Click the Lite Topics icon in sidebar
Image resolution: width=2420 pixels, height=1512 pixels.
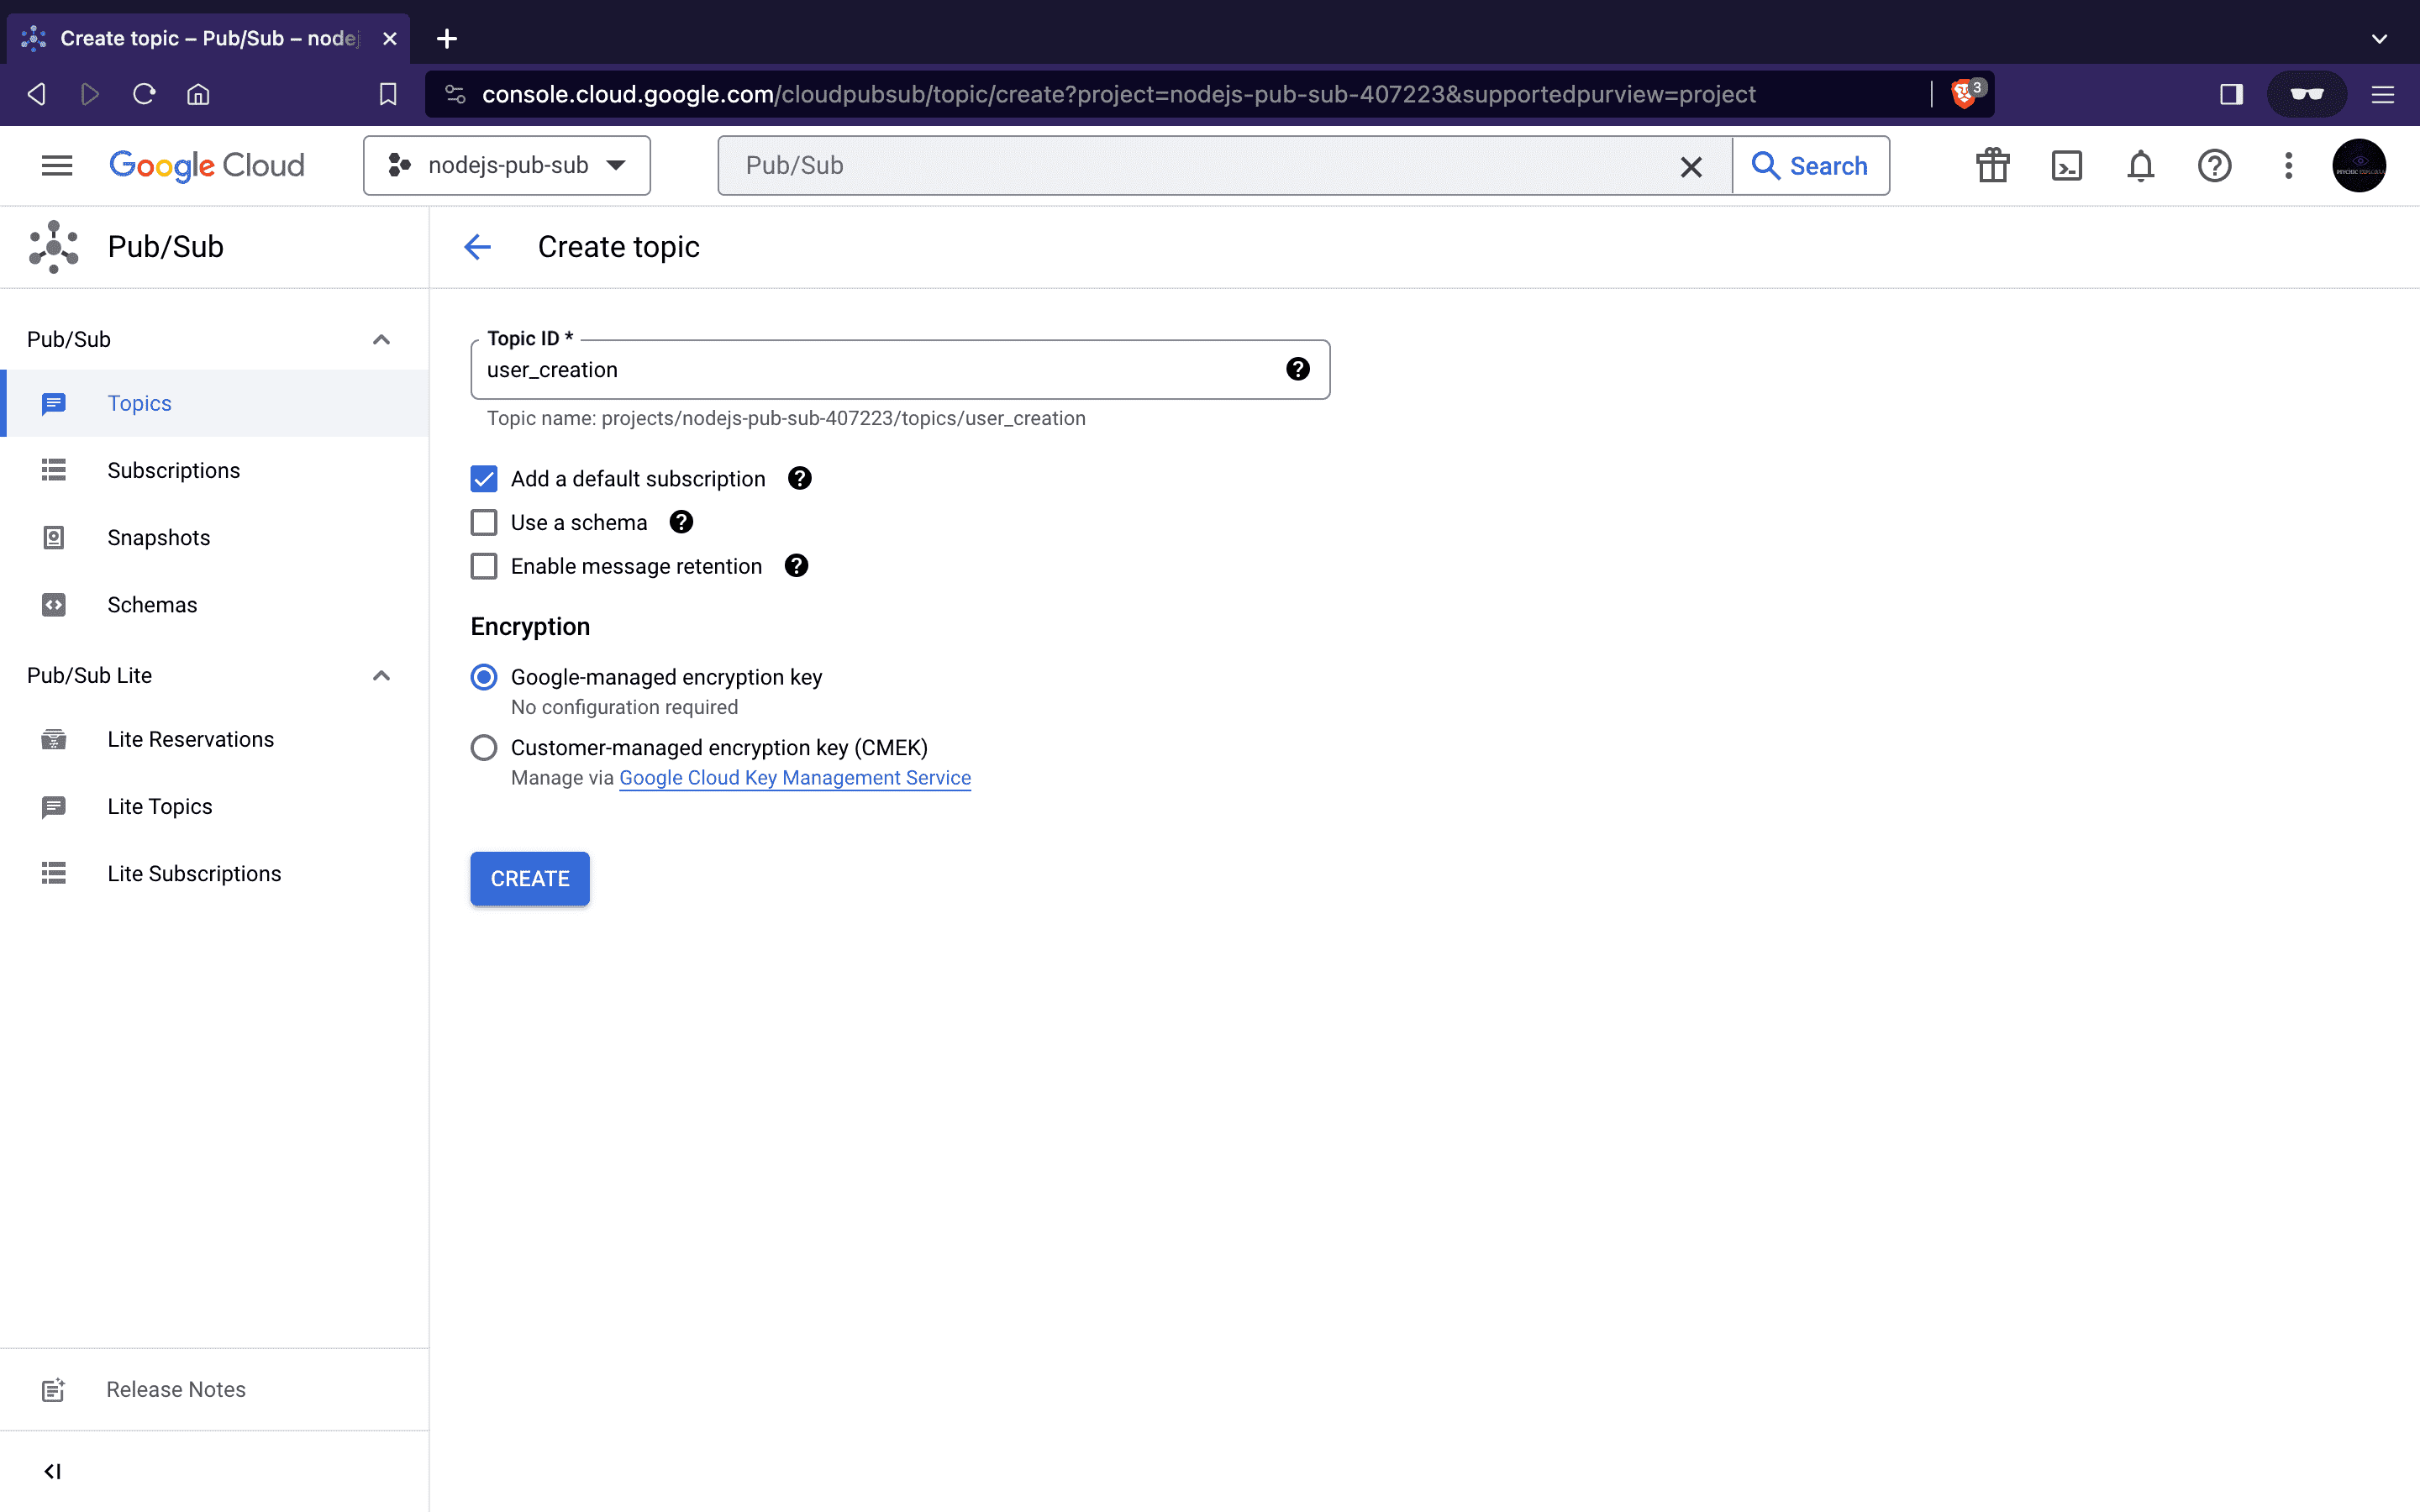[52, 805]
